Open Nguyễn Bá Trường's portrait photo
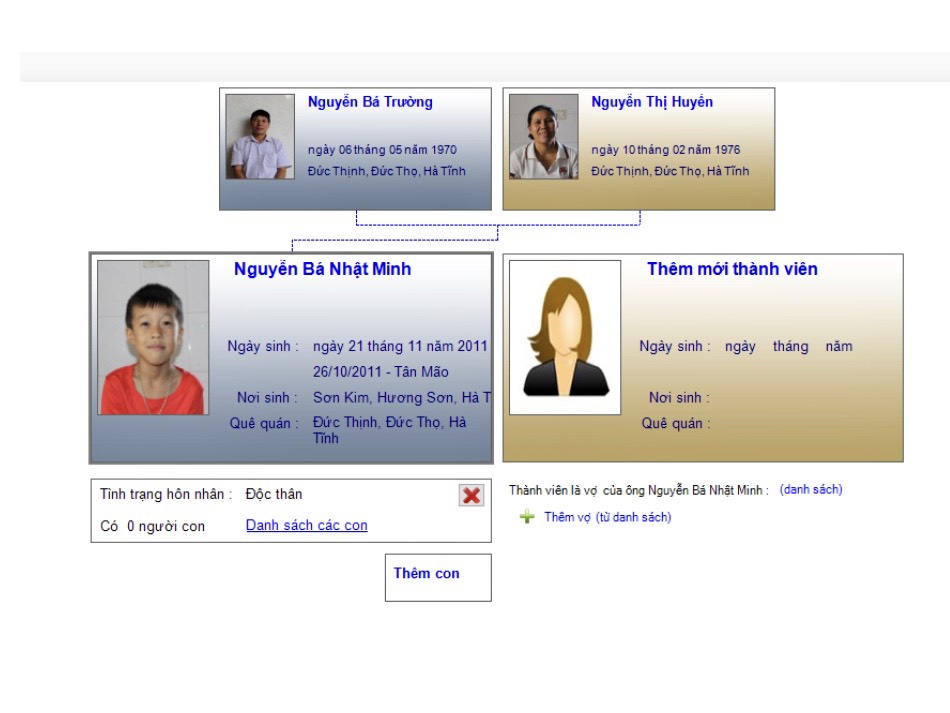The image size is (950, 713). tap(260, 136)
